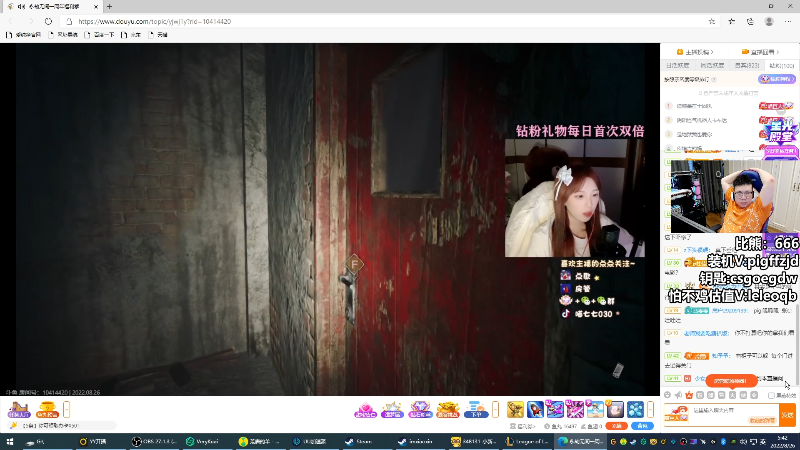Screen dimensions: 800x450
Task: Click the blue backpack button under the gift bar
Action: [x=642, y=426]
